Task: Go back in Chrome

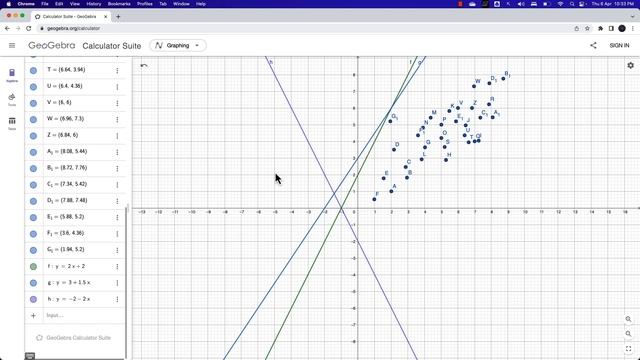Action: (x=7, y=28)
